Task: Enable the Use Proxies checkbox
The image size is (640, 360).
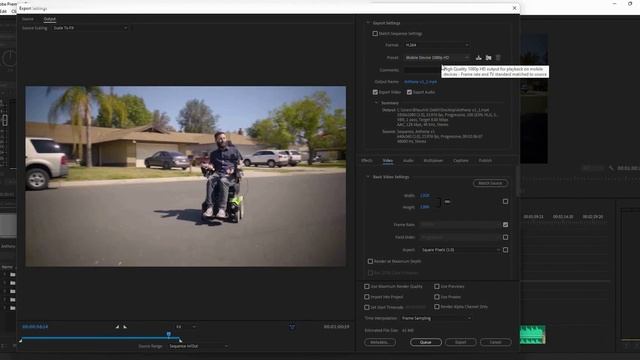Action: click(437, 297)
